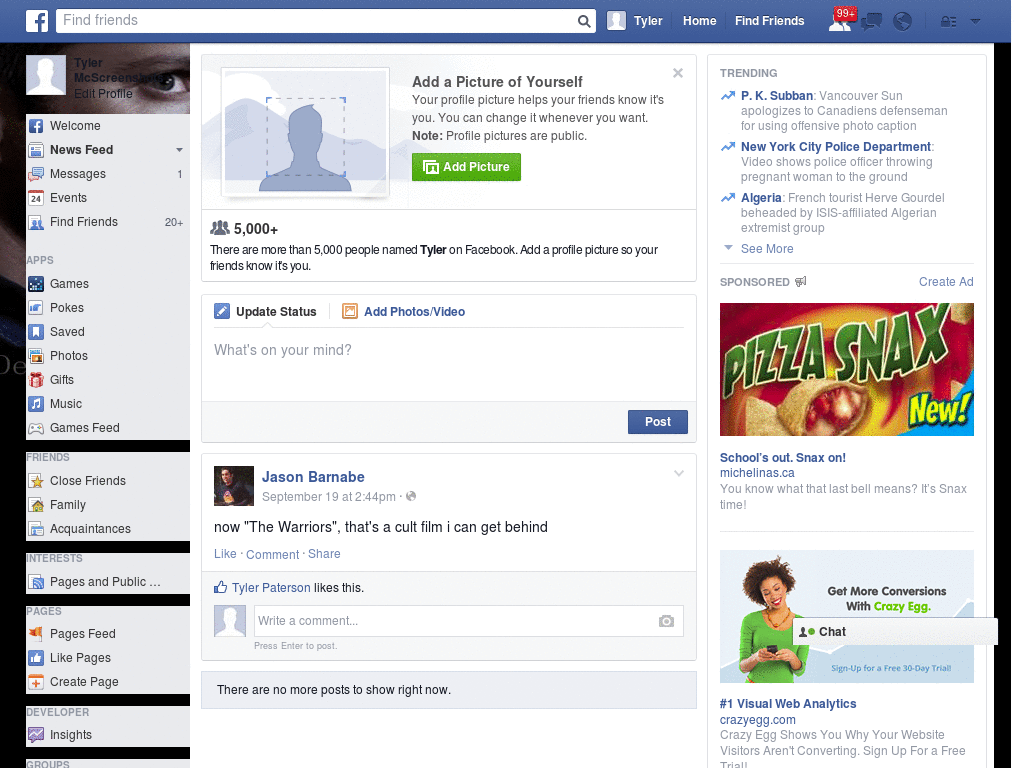Viewport: 1024px width, 768px height.
Task: Open Tyler profile in the top bar
Action: click(x=635, y=21)
